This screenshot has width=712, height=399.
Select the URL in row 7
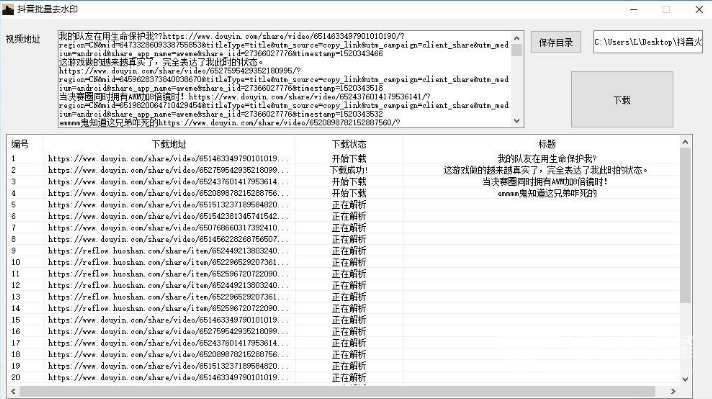click(168, 228)
